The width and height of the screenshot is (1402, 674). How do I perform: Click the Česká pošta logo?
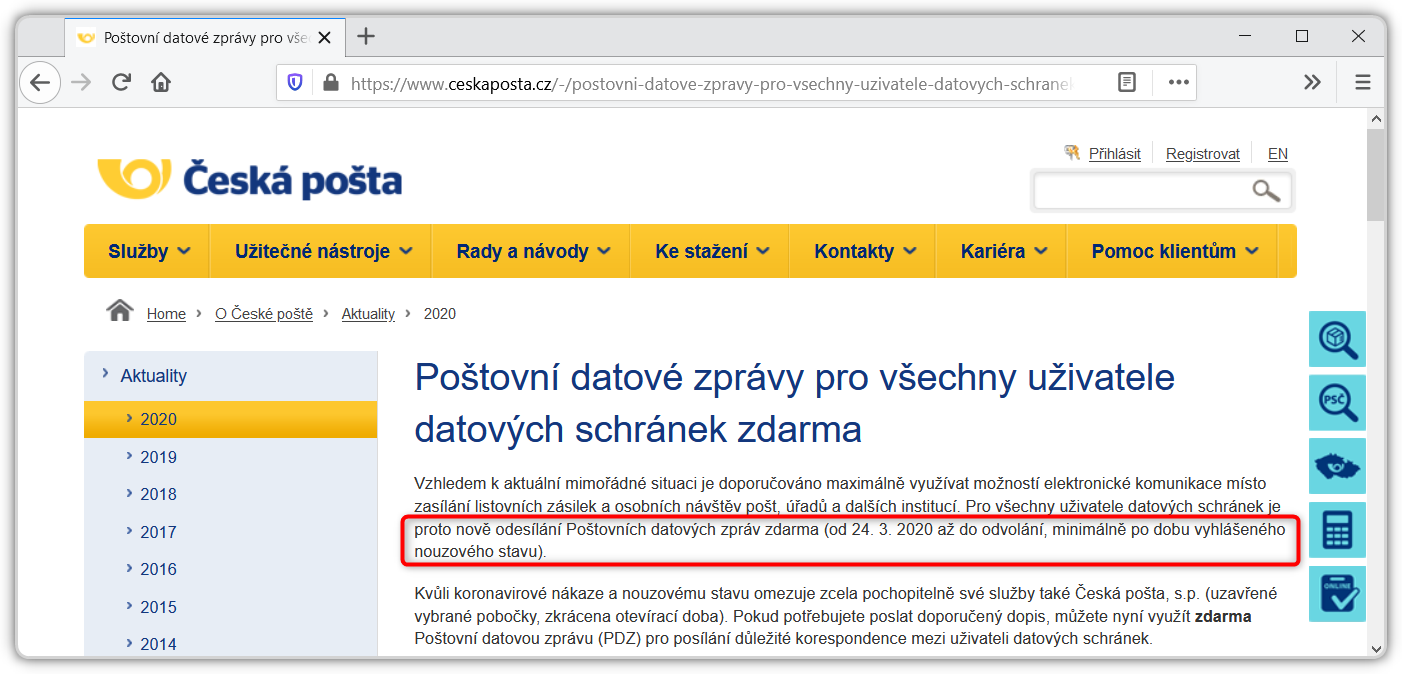[249, 181]
